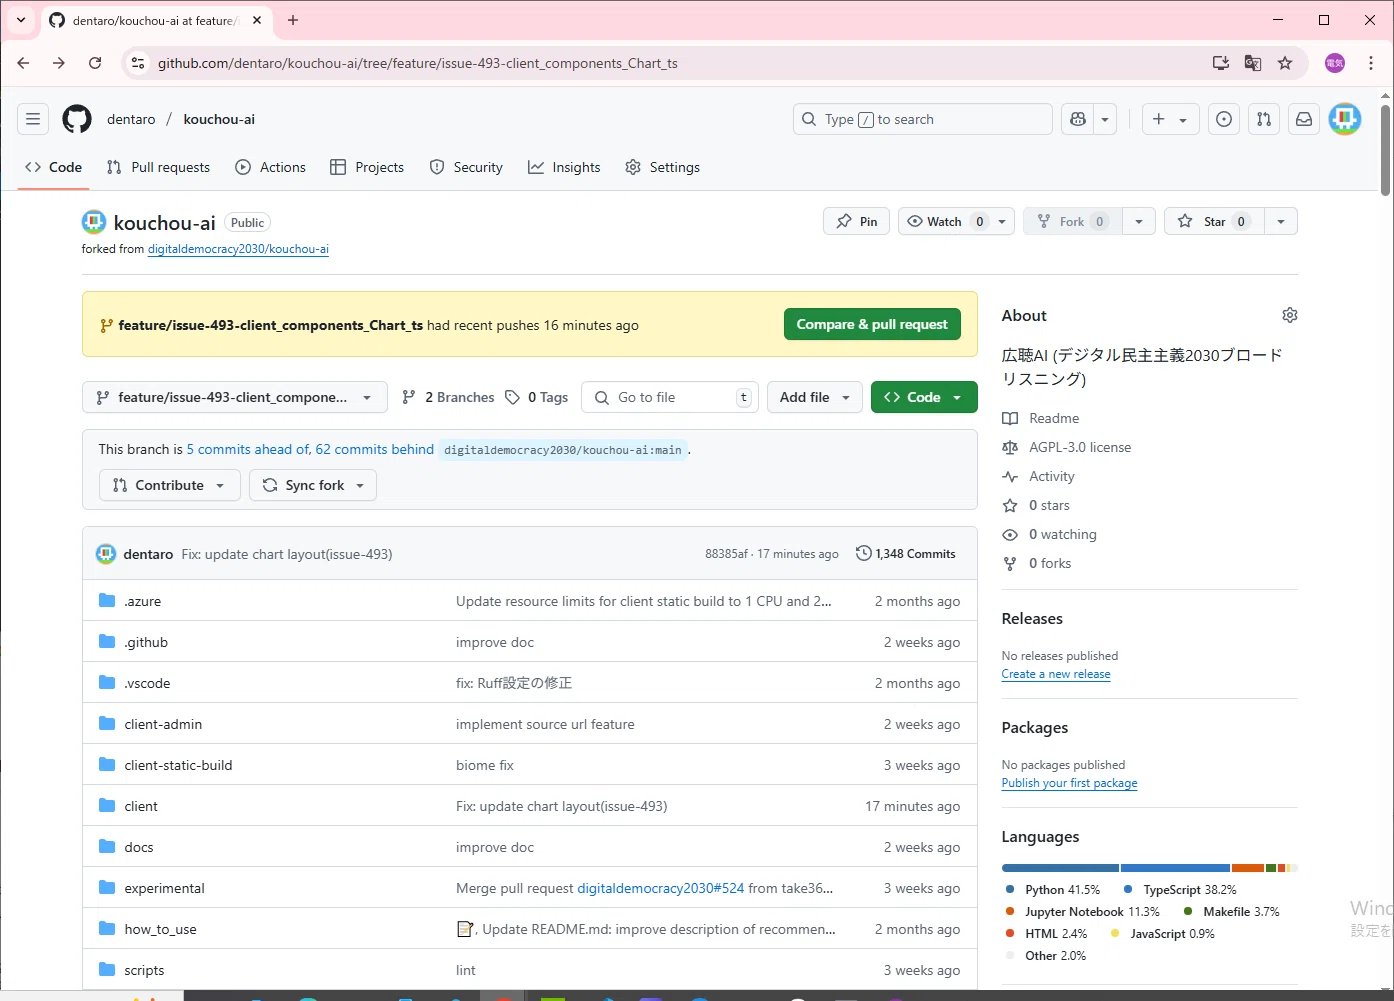
Task: Open the Activity link in About
Action: (x=1052, y=476)
